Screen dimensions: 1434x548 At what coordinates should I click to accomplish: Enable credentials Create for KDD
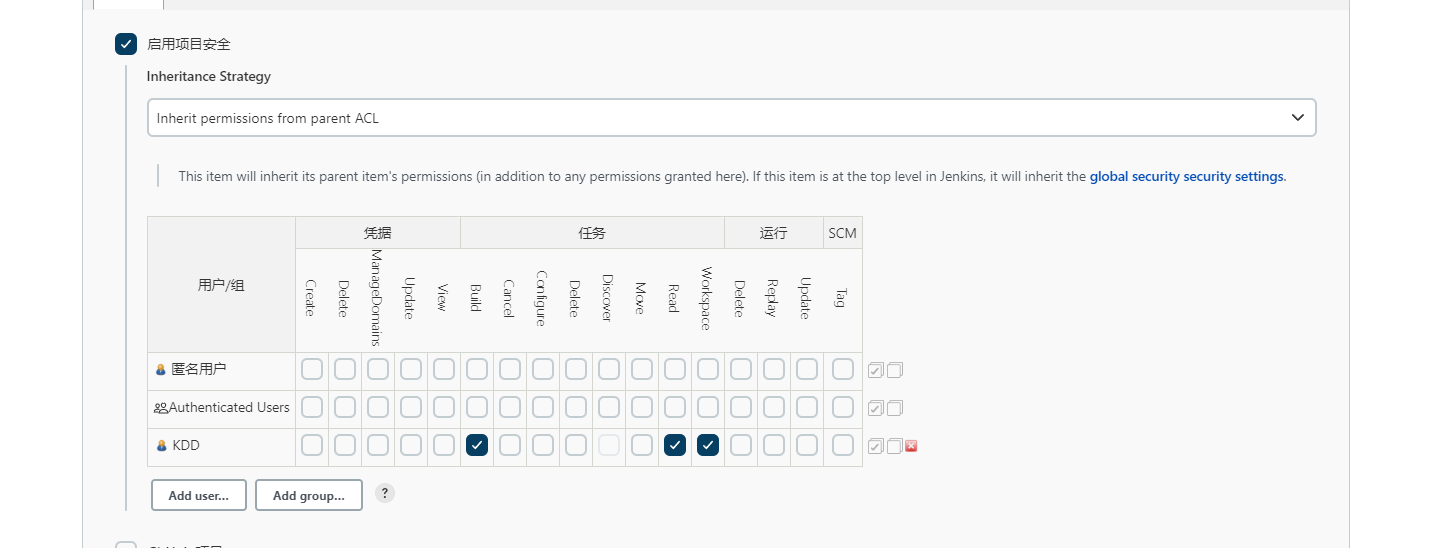(312, 445)
